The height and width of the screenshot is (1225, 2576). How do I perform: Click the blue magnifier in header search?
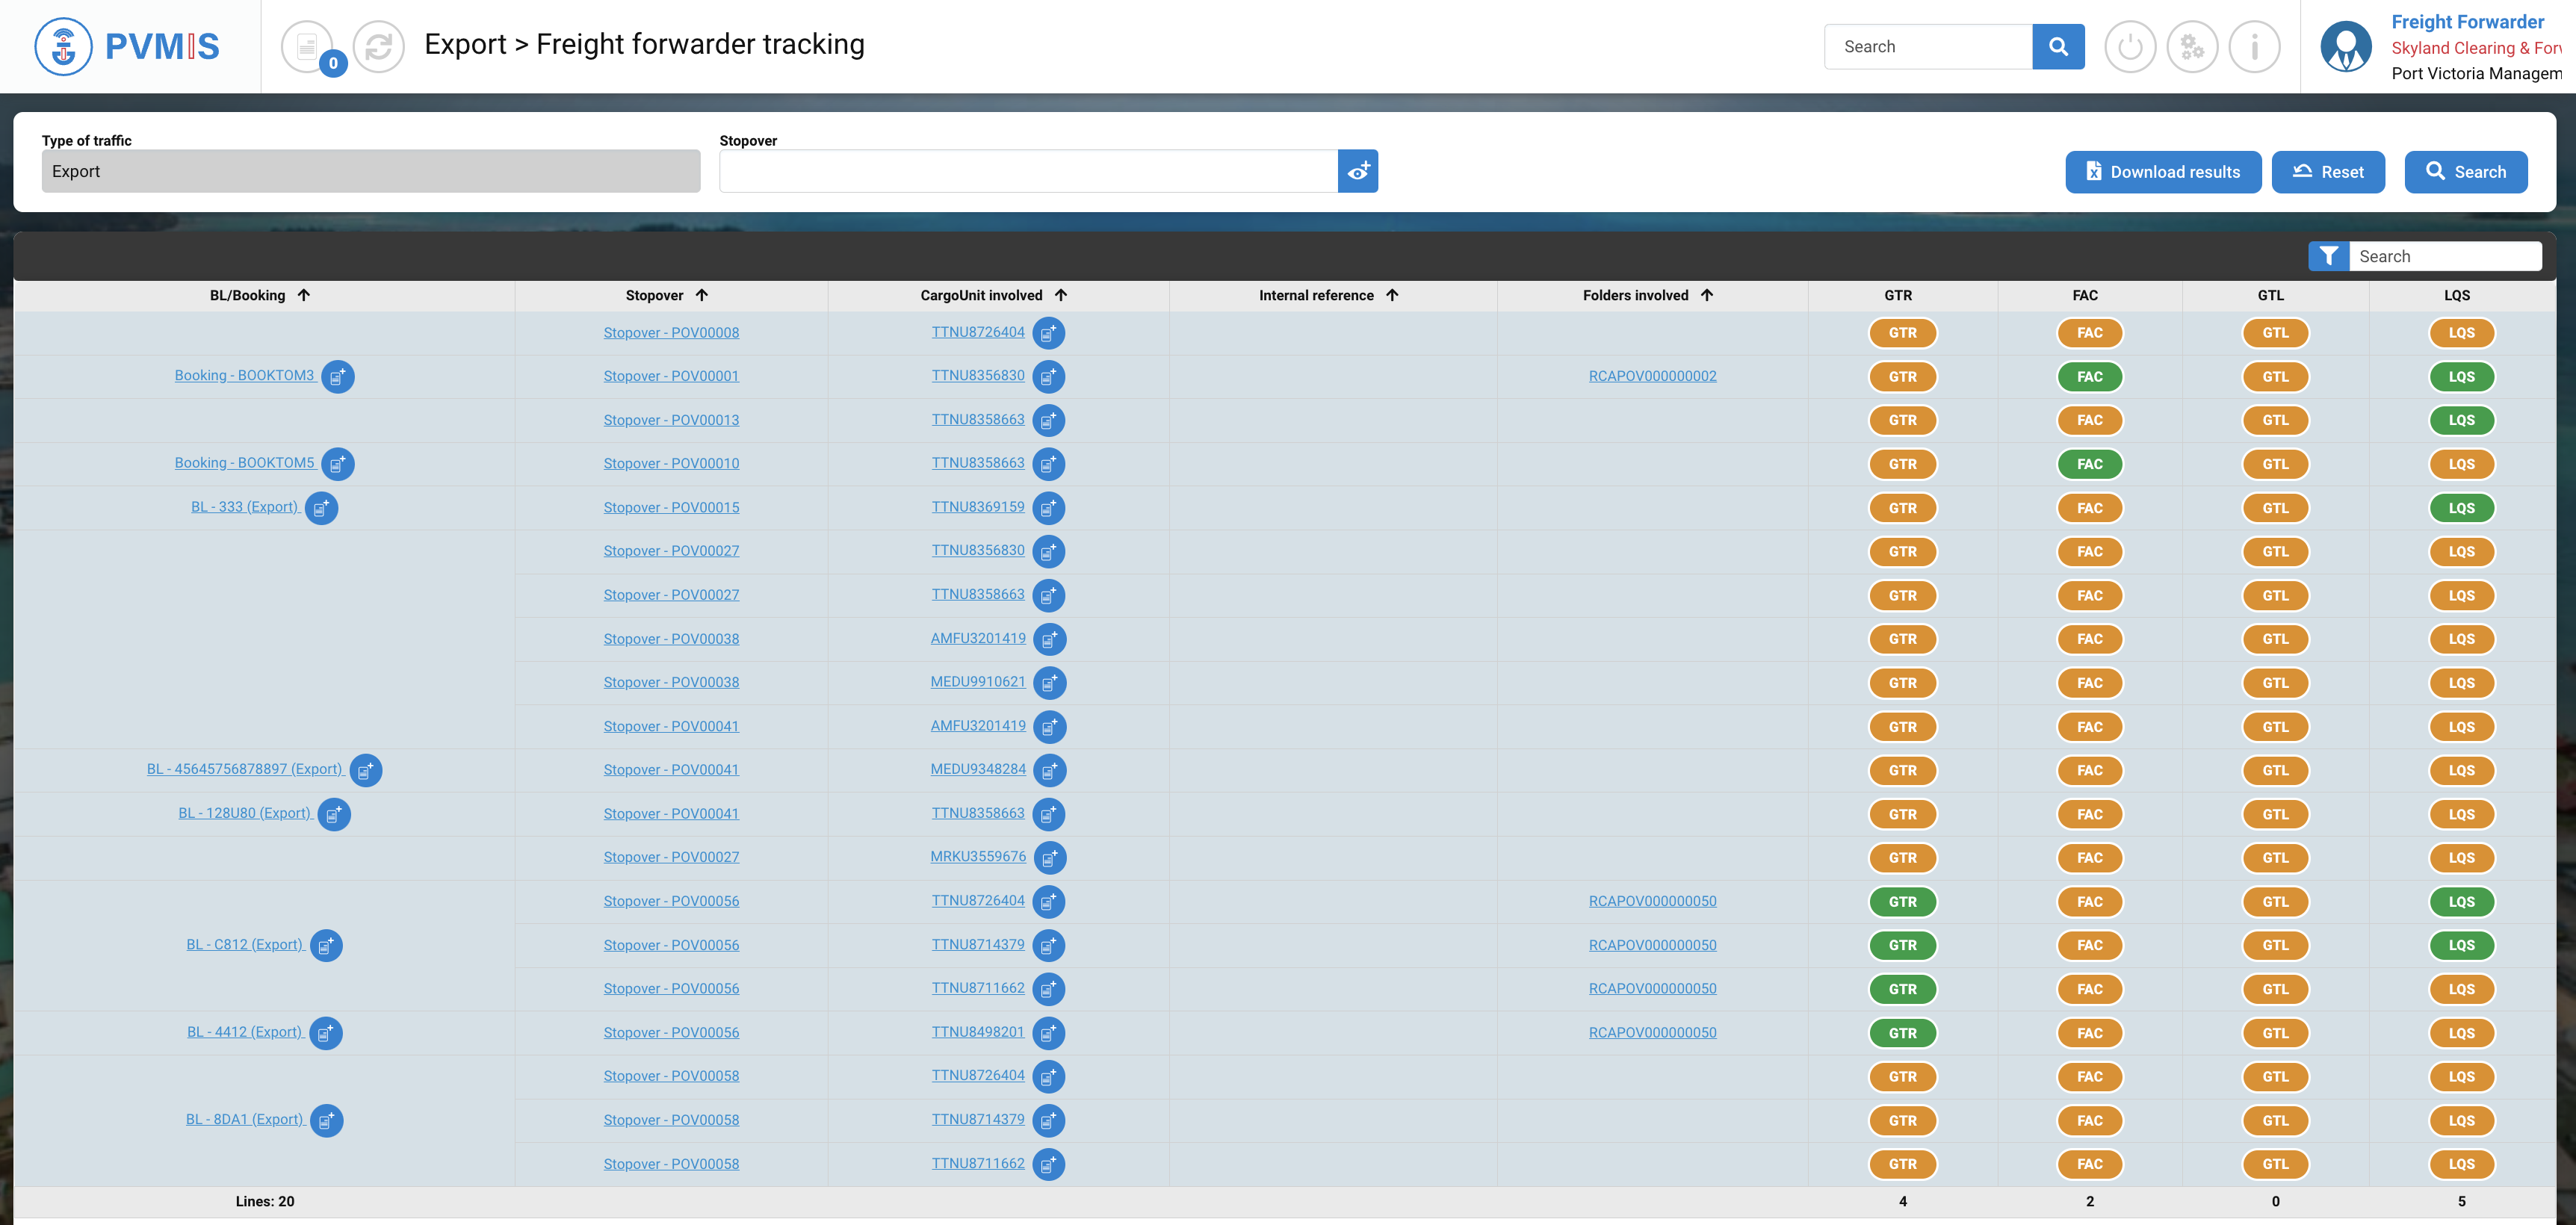(x=2058, y=47)
